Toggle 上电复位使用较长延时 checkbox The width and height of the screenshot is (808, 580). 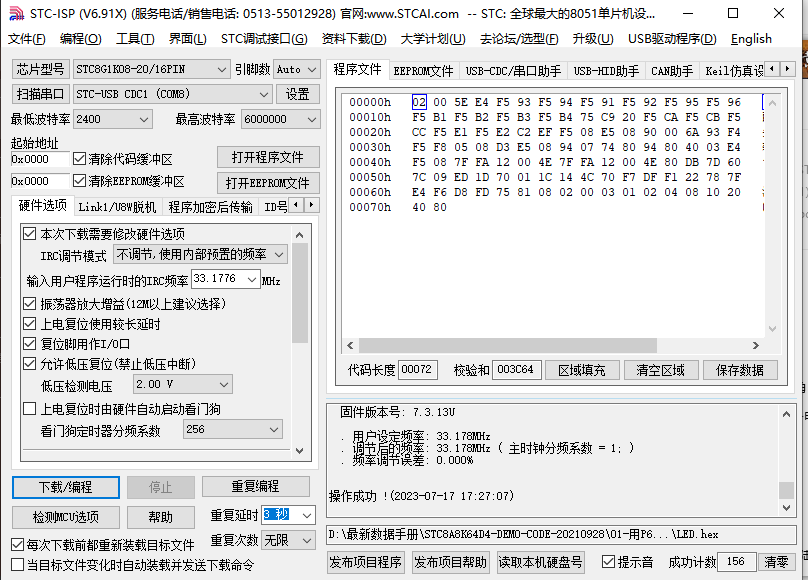29,324
